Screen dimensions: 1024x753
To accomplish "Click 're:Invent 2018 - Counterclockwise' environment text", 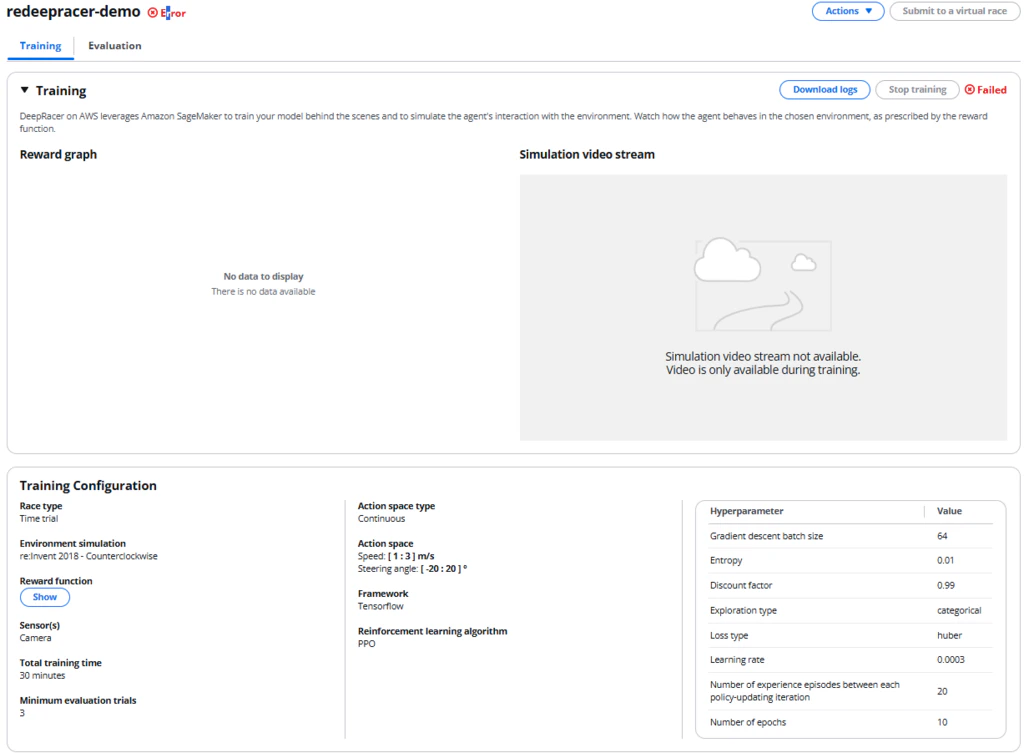I will pyautogui.click(x=89, y=556).
